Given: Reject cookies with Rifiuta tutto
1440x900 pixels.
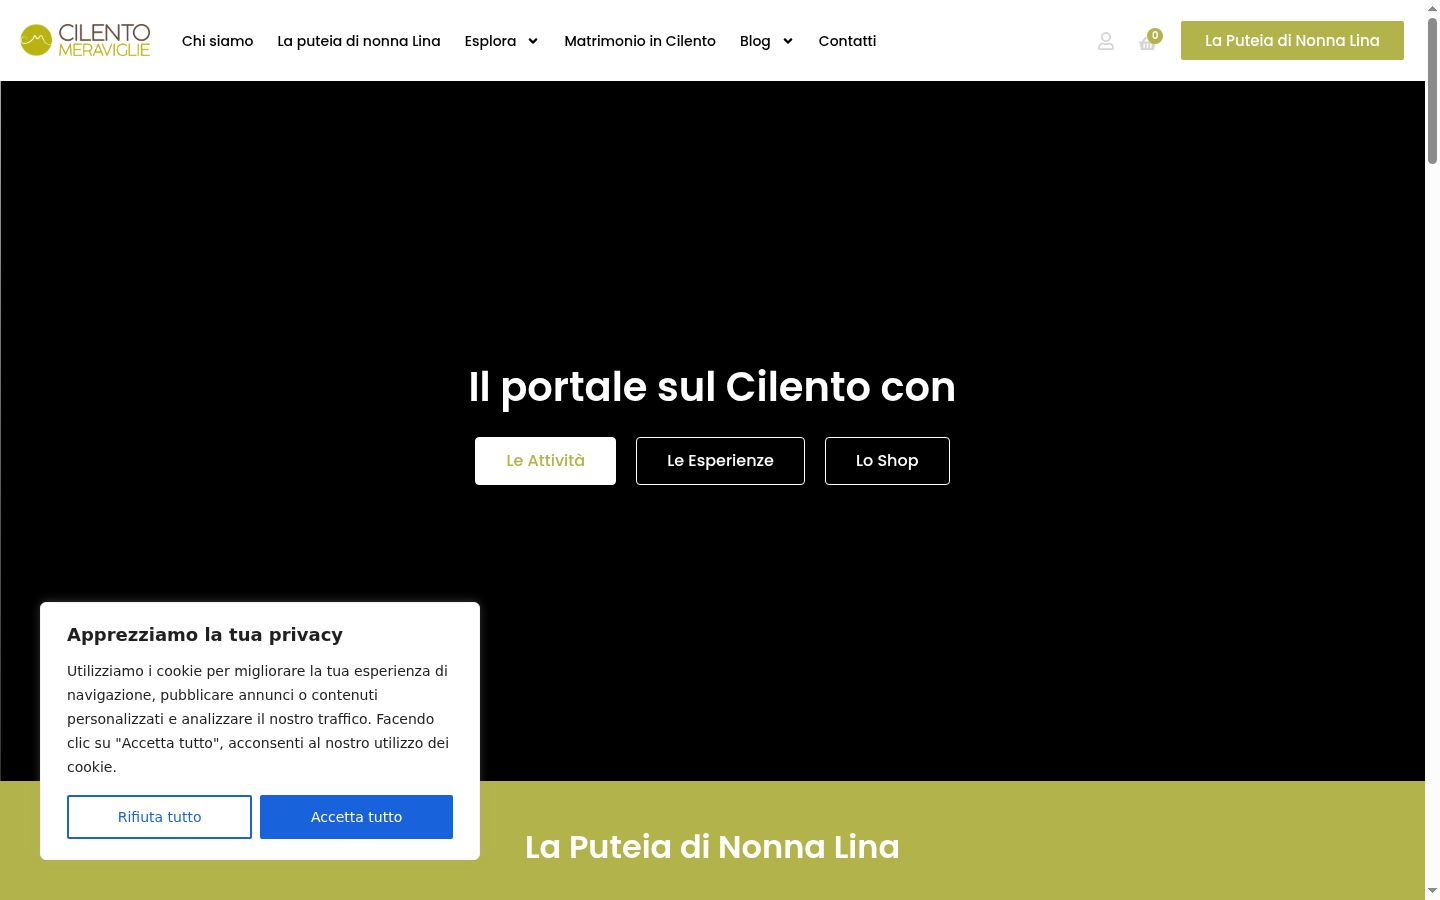Looking at the screenshot, I should click(159, 817).
